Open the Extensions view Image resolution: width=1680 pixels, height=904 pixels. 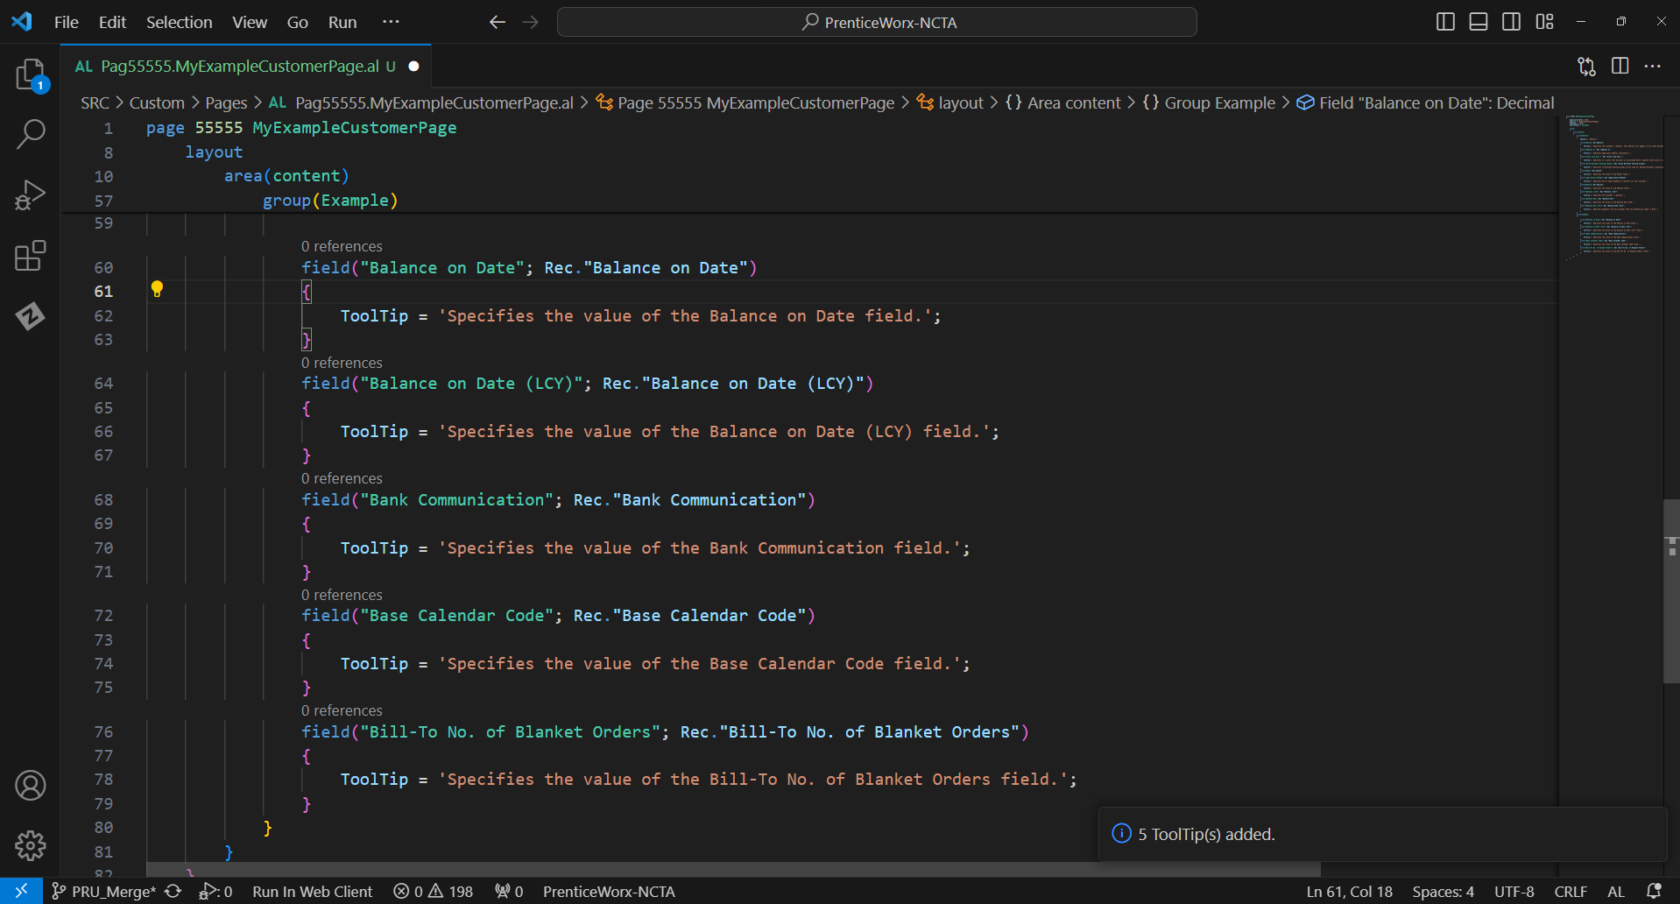(x=30, y=256)
